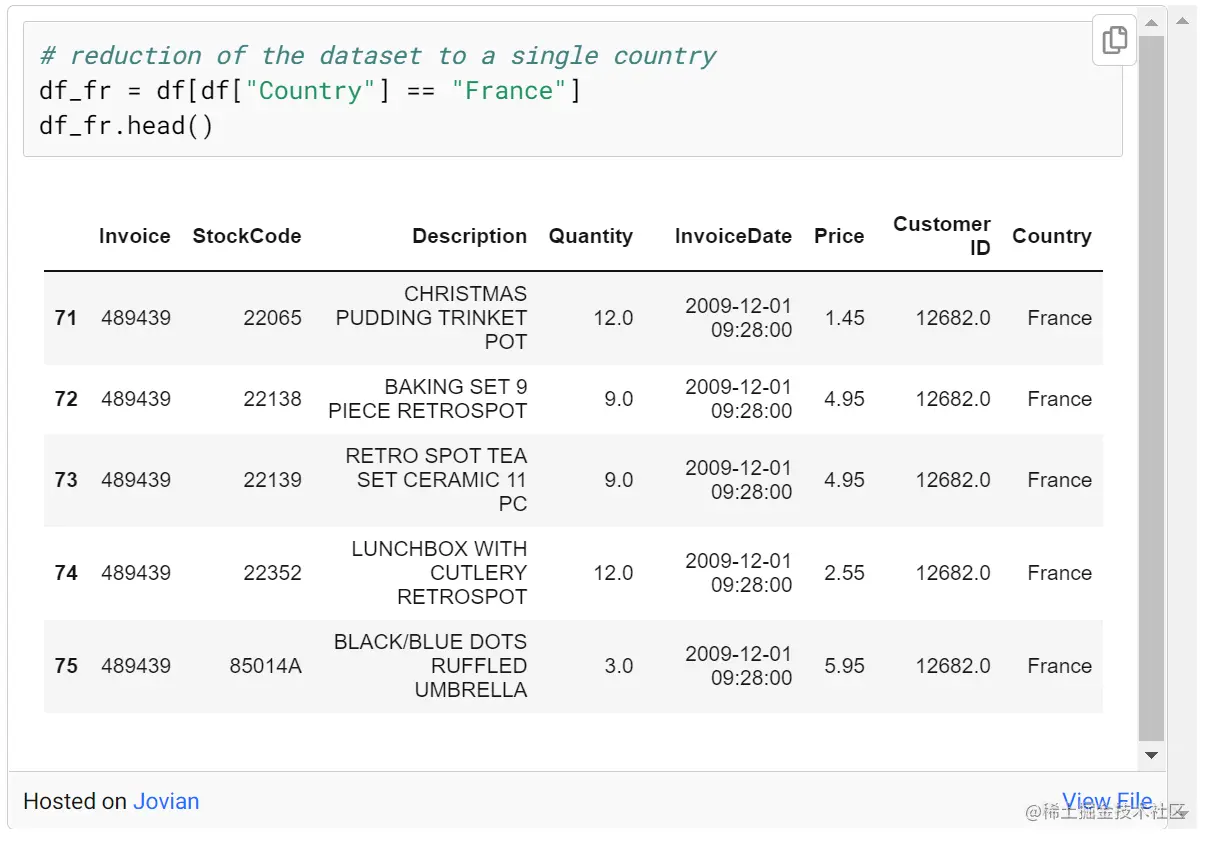Copy the code with the clipboard icon
The width and height of the screenshot is (1209, 845).
[x=1114, y=40]
